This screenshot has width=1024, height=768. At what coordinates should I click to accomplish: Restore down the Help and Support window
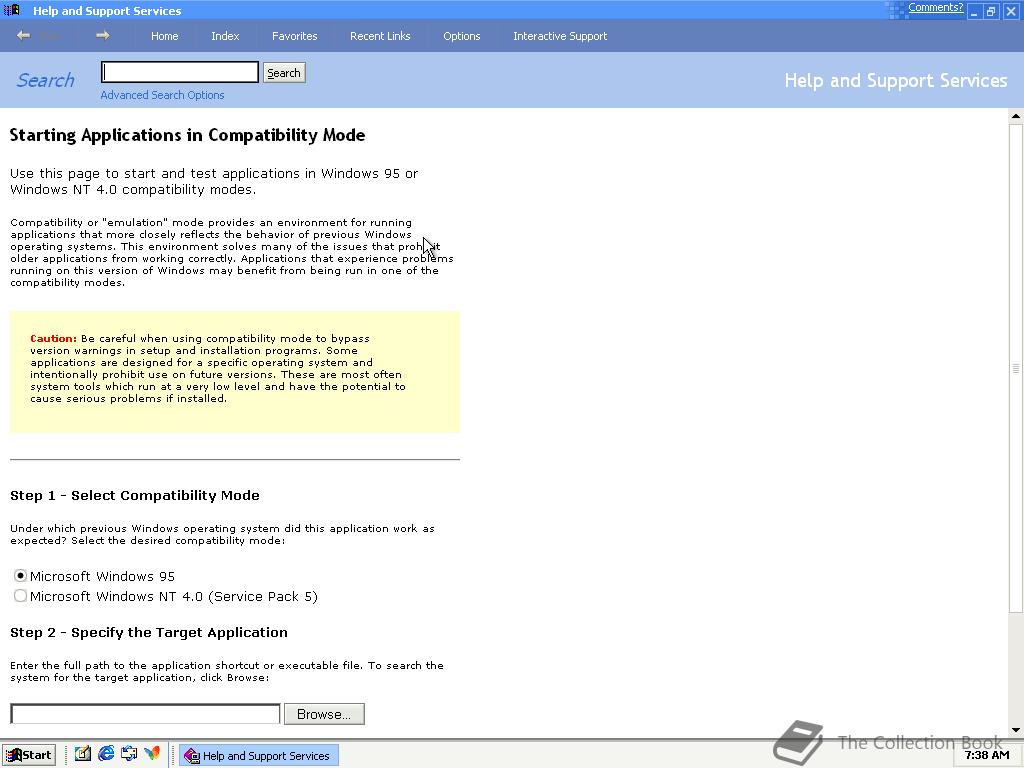coord(991,11)
